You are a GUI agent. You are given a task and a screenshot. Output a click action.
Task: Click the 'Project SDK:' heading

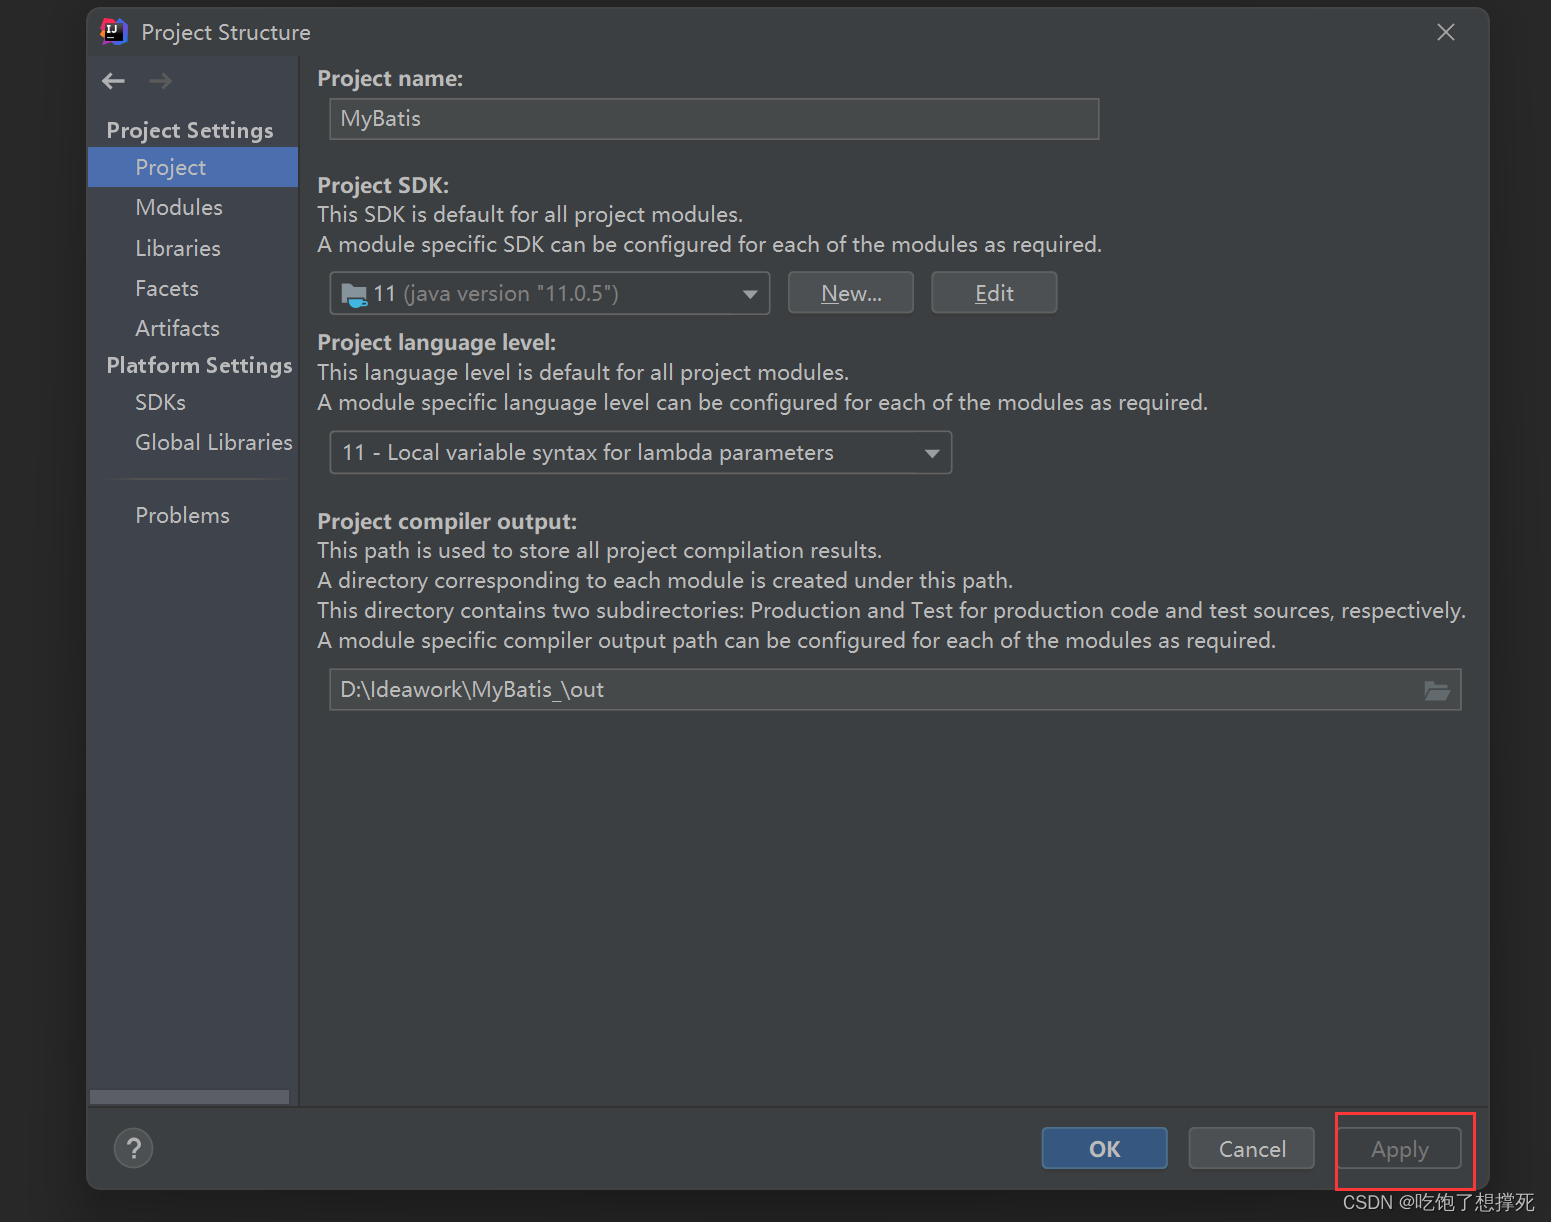click(x=383, y=185)
